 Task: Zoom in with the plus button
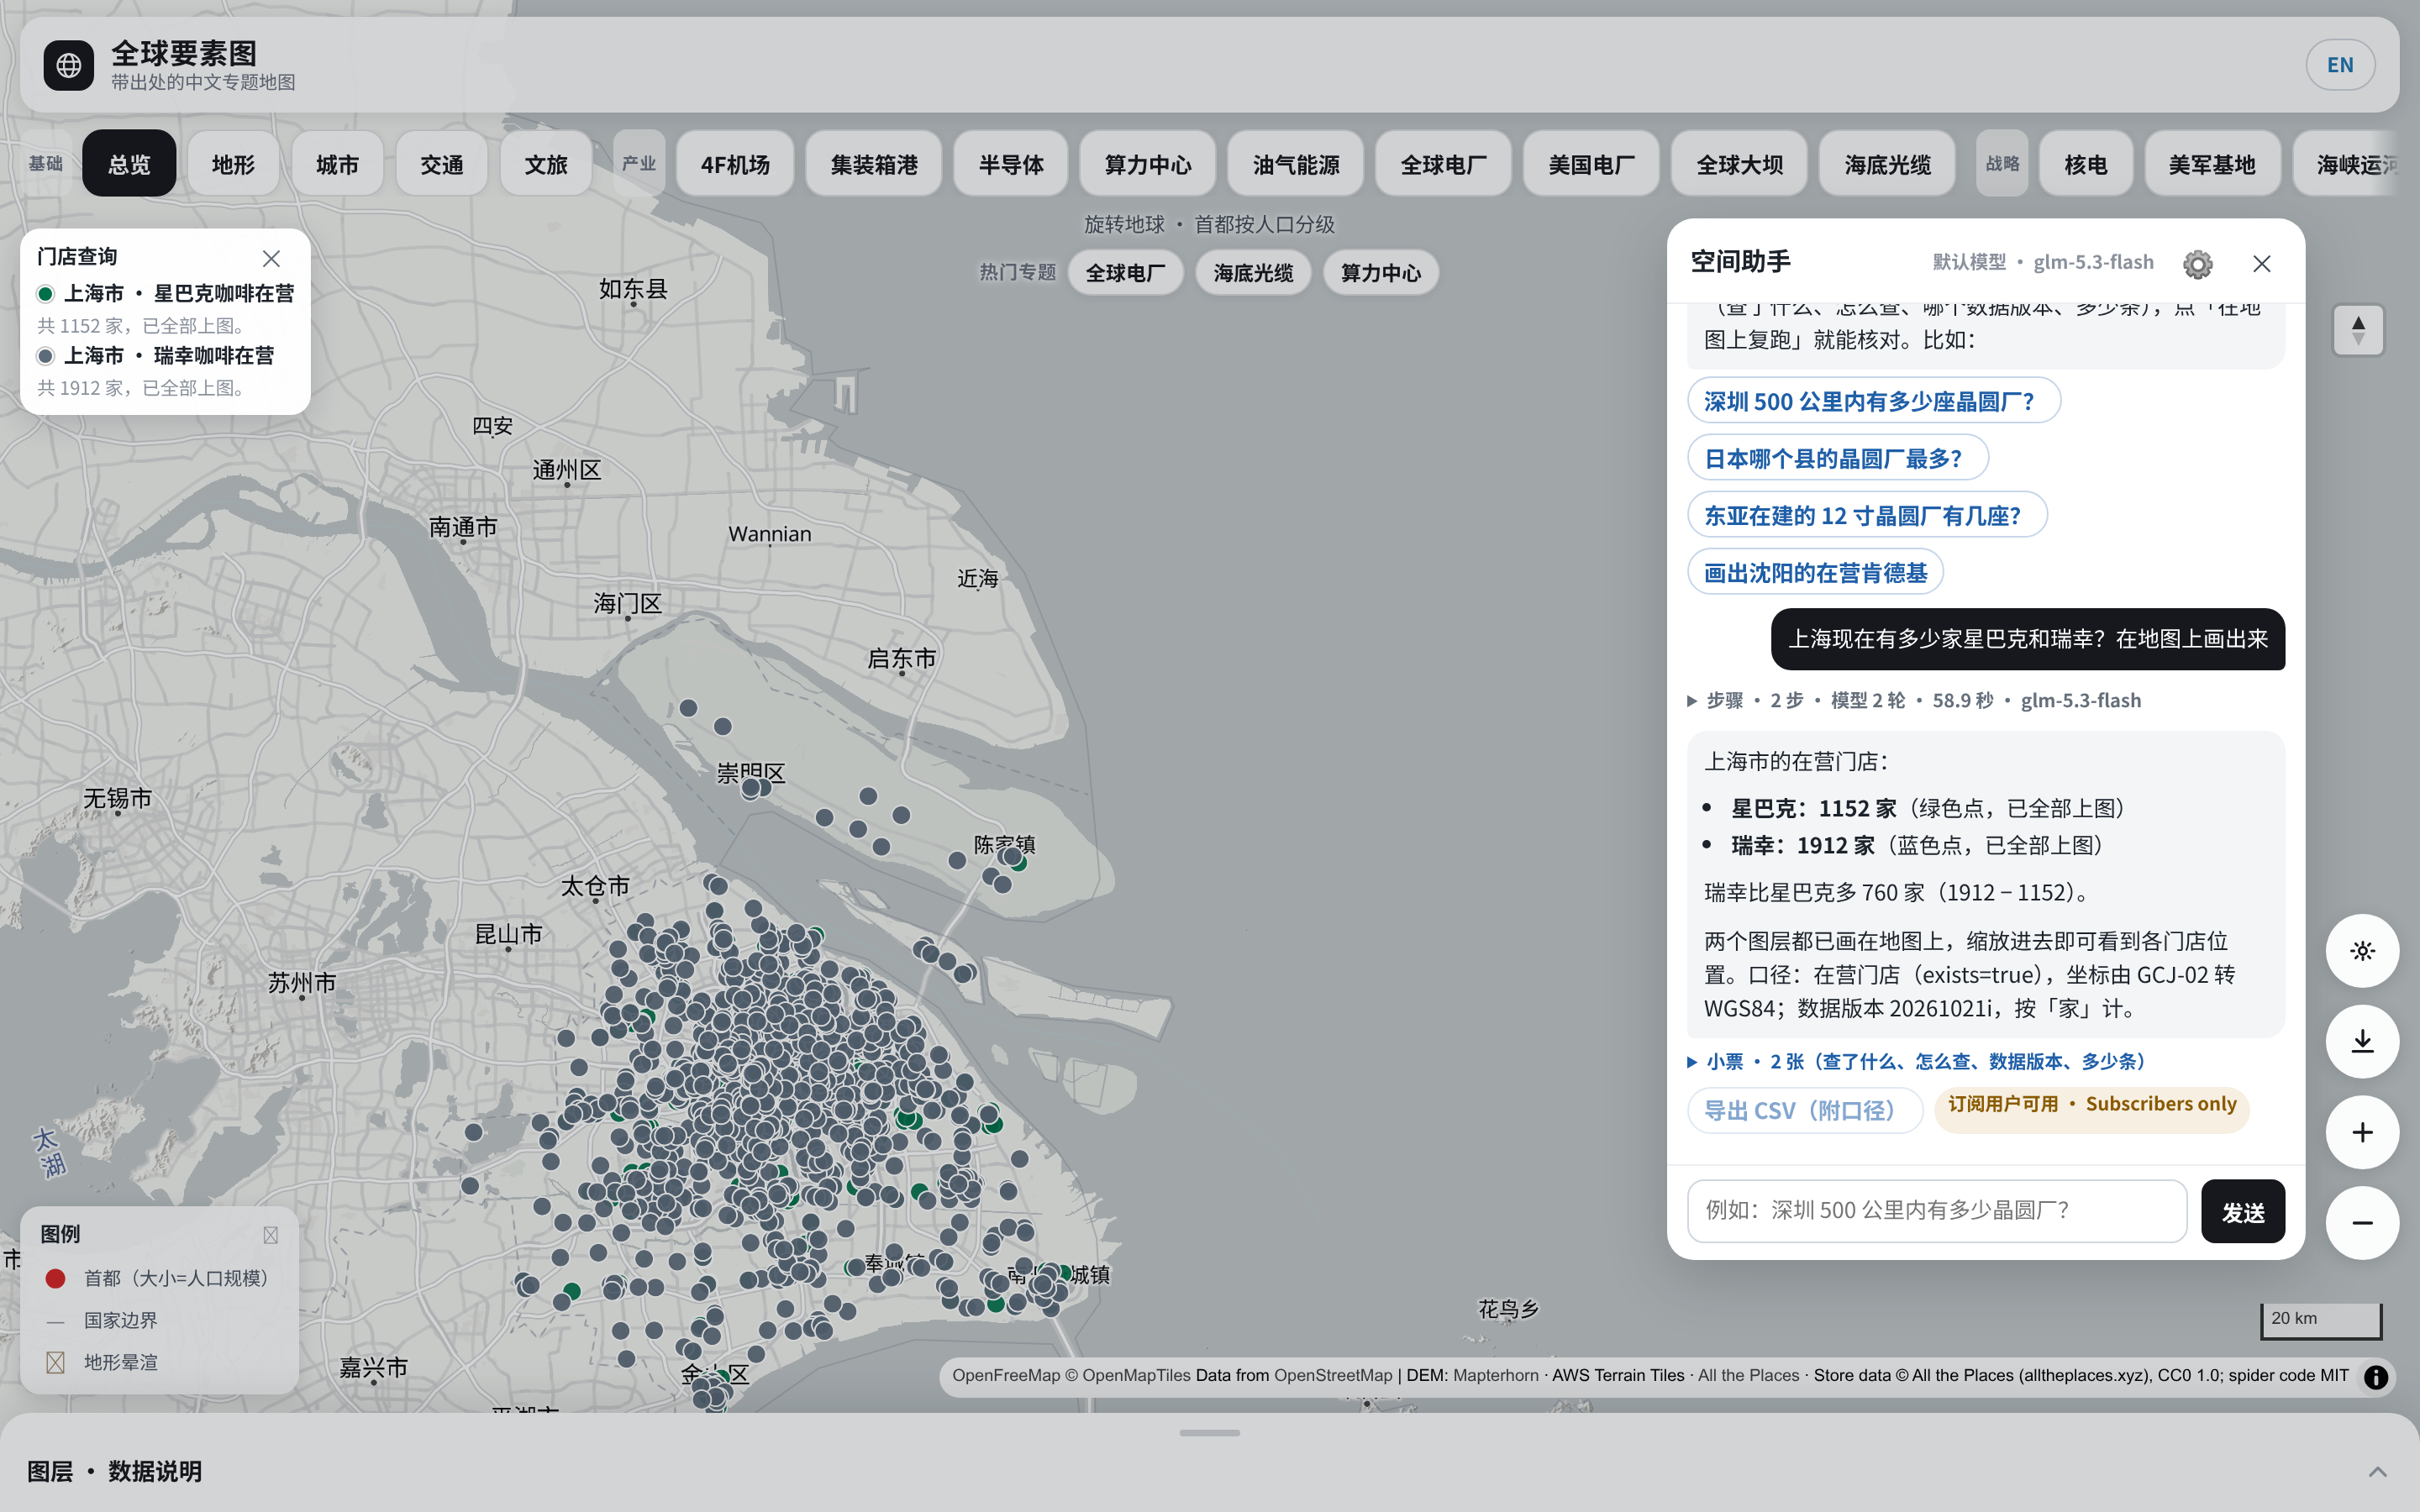pos(2362,1132)
